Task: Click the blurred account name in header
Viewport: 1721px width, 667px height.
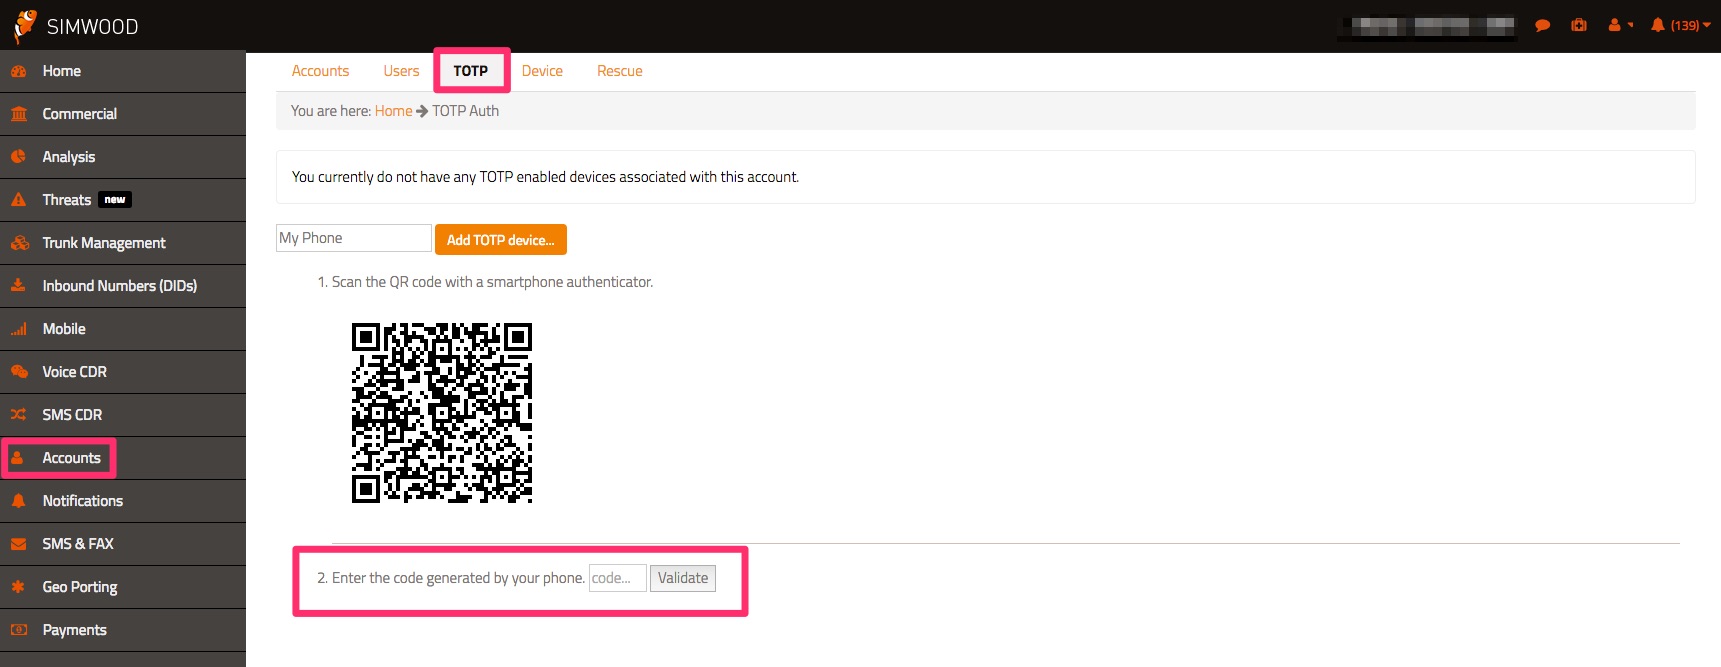Action: click(x=1427, y=26)
